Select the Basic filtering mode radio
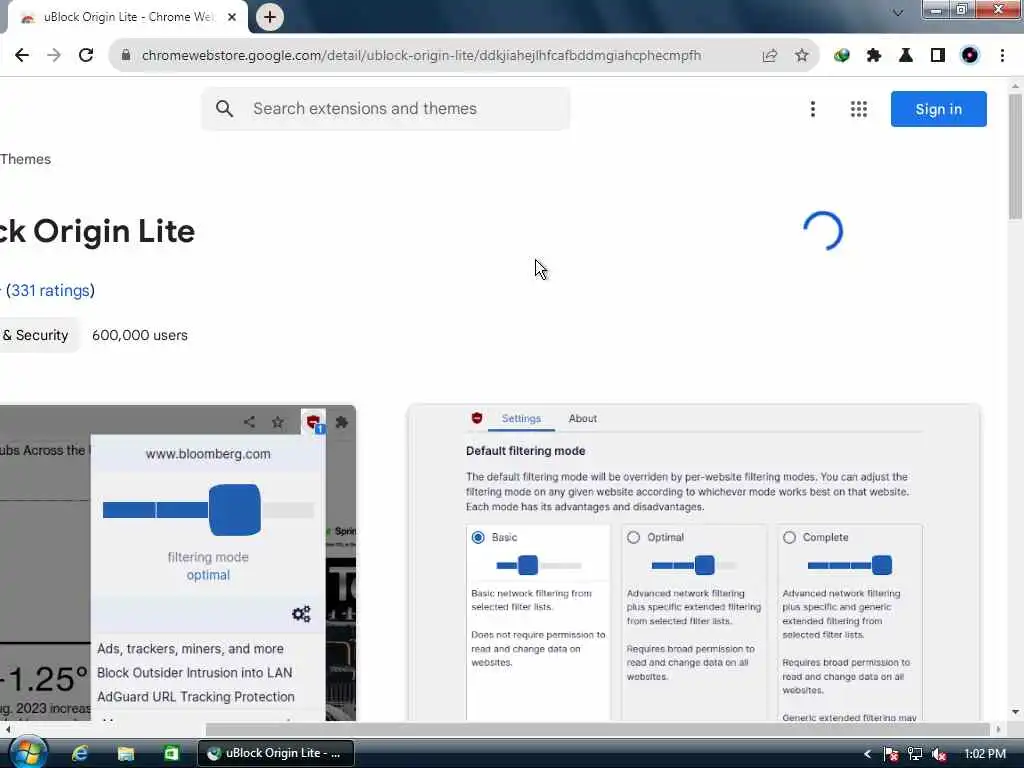 pyautogui.click(x=478, y=537)
